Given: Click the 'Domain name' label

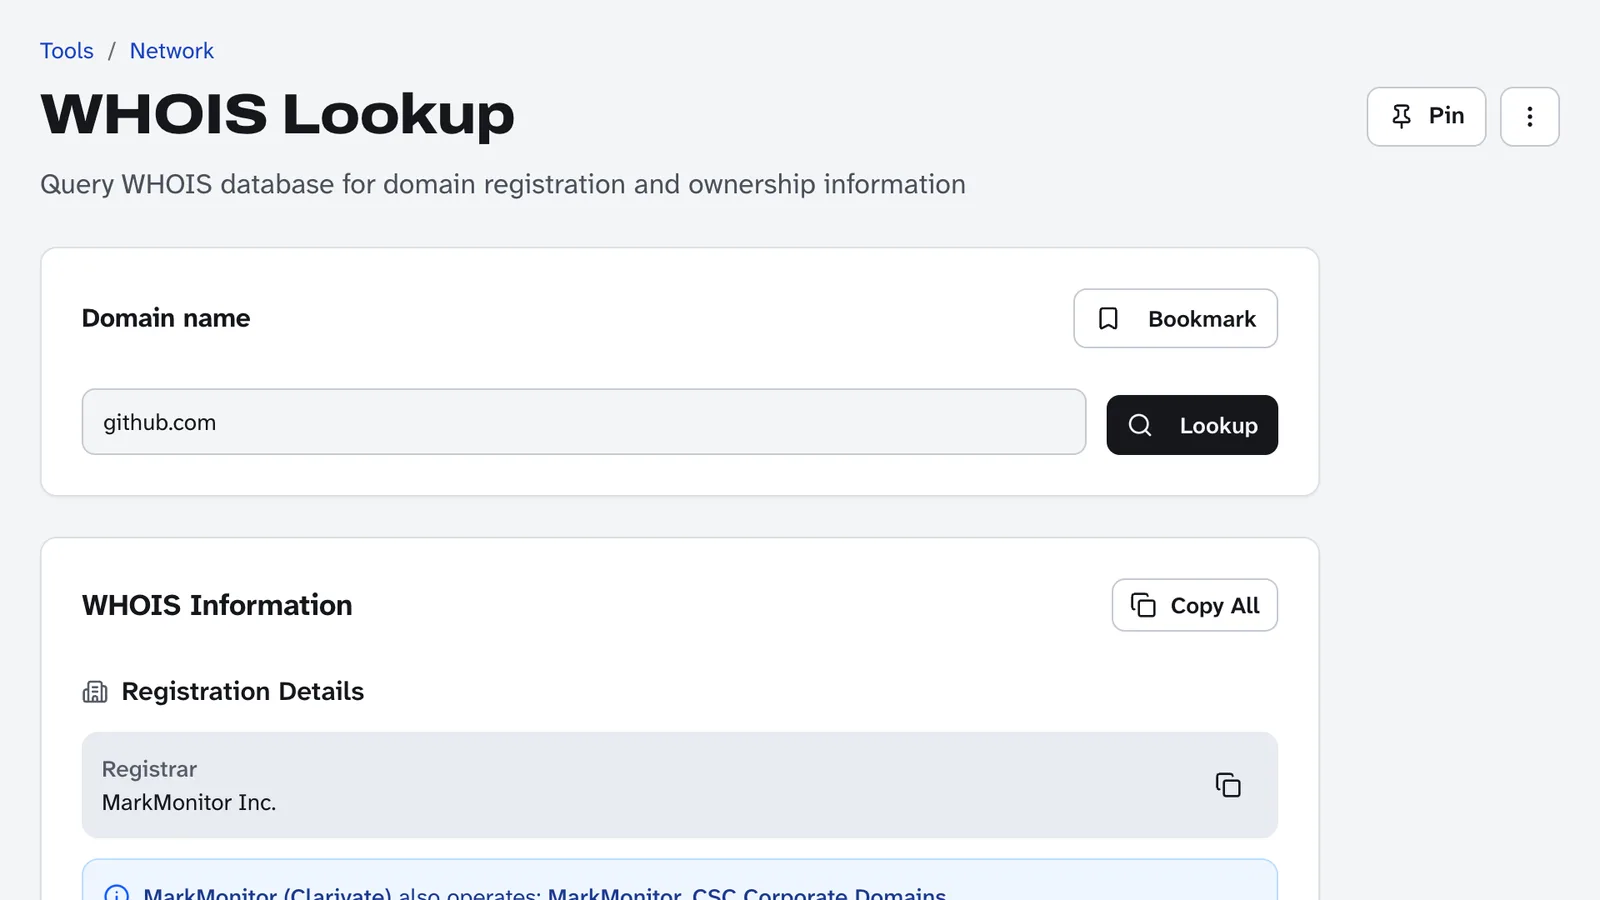Looking at the screenshot, I should 166,318.
